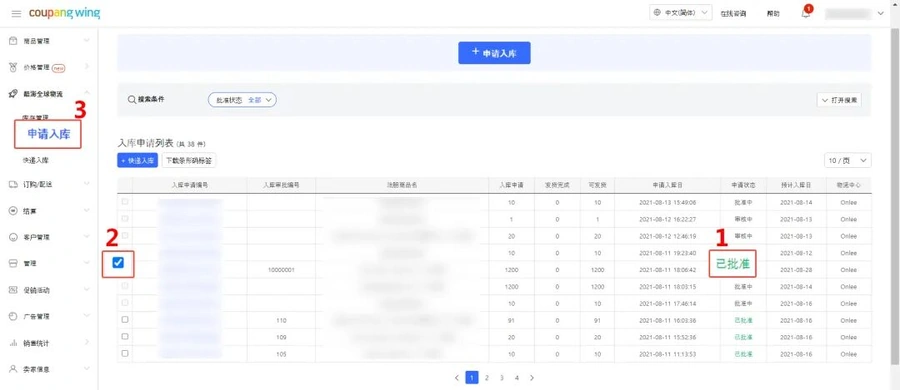Open the account dropdown beside blurred username
Viewport: 900px width, 390px height.
coord(881,13)
